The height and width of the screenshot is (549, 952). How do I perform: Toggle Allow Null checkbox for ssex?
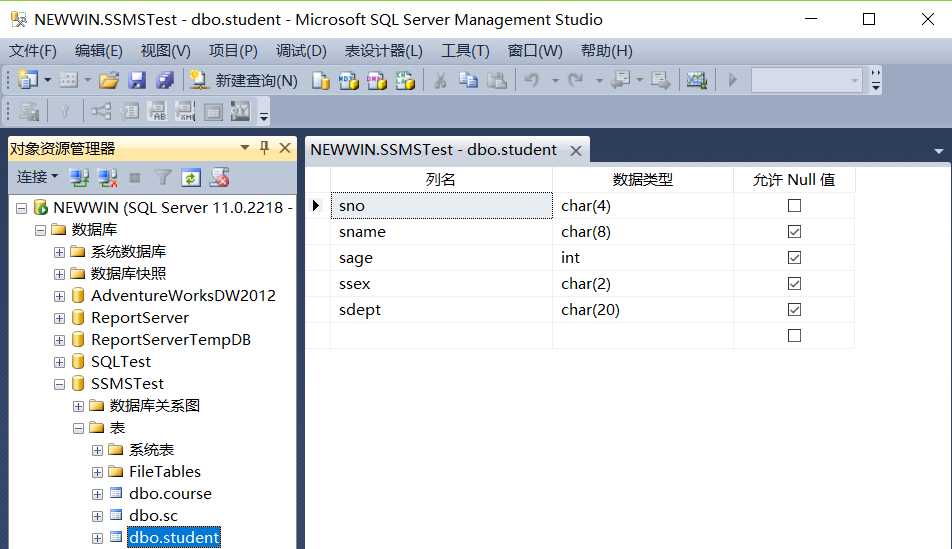[x=794, y=284]
